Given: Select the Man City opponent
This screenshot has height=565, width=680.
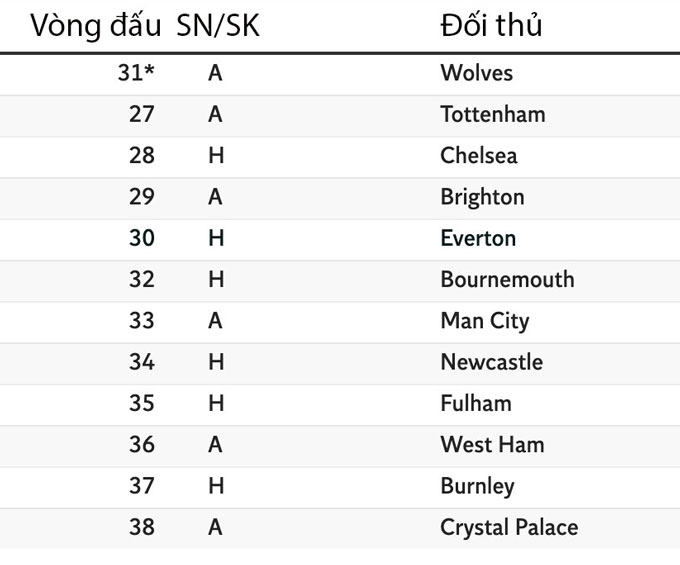Looking at the screenshot, I should pos(484,321).
